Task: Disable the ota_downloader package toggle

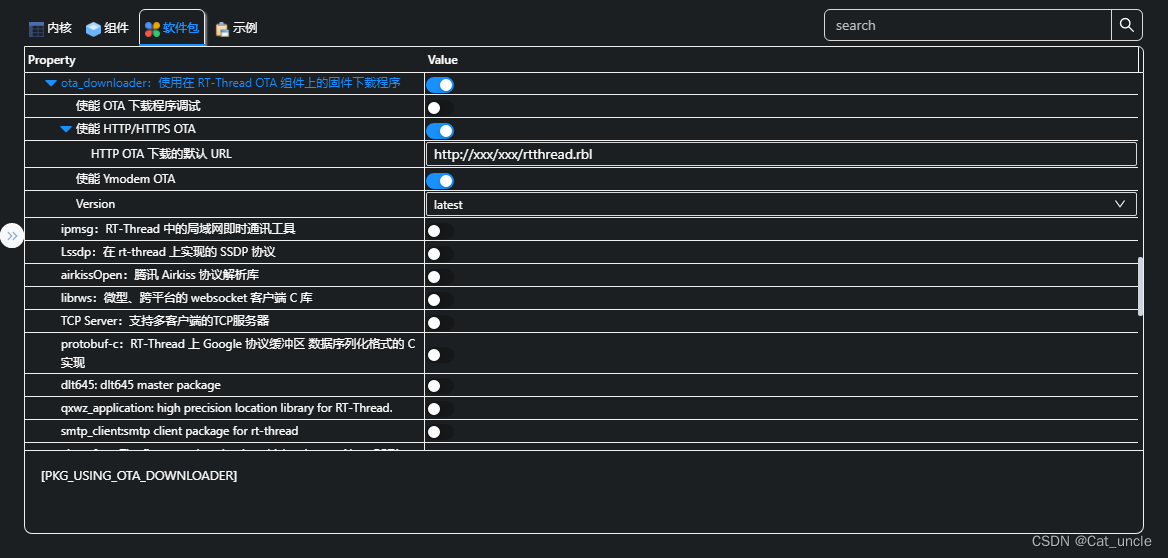Action: click(x=439, y=84)
